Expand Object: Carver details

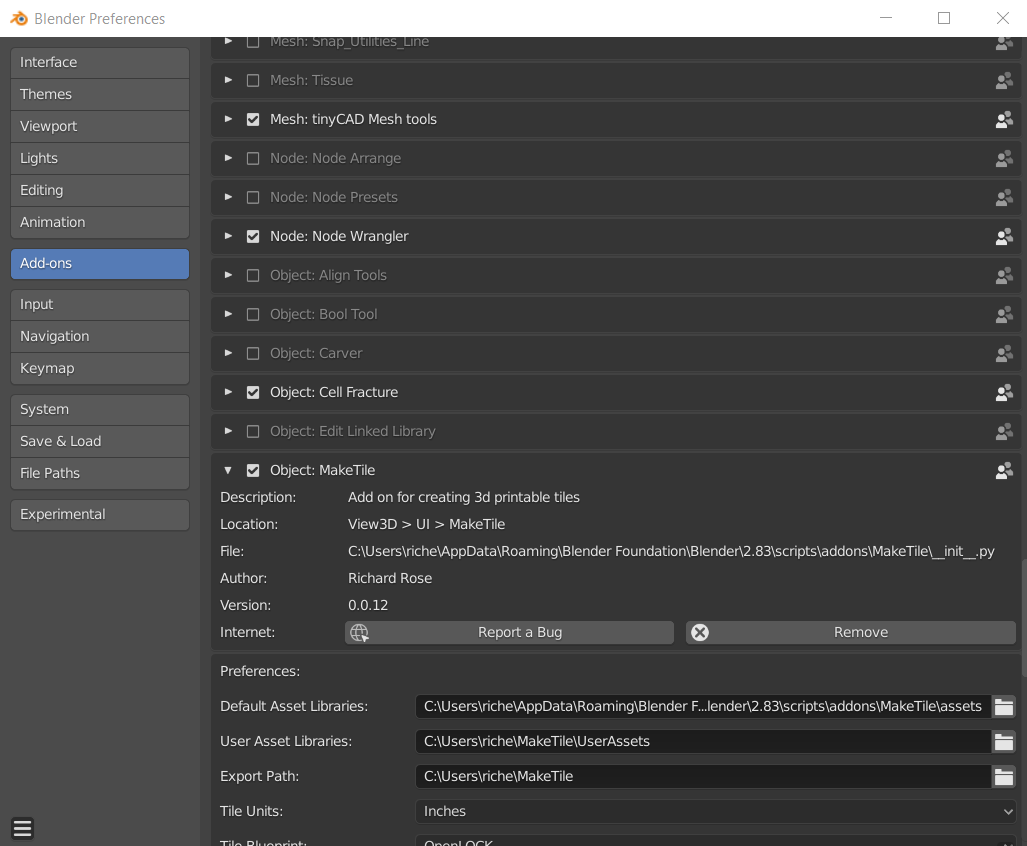pyautogui.click(x=228, y=353)
